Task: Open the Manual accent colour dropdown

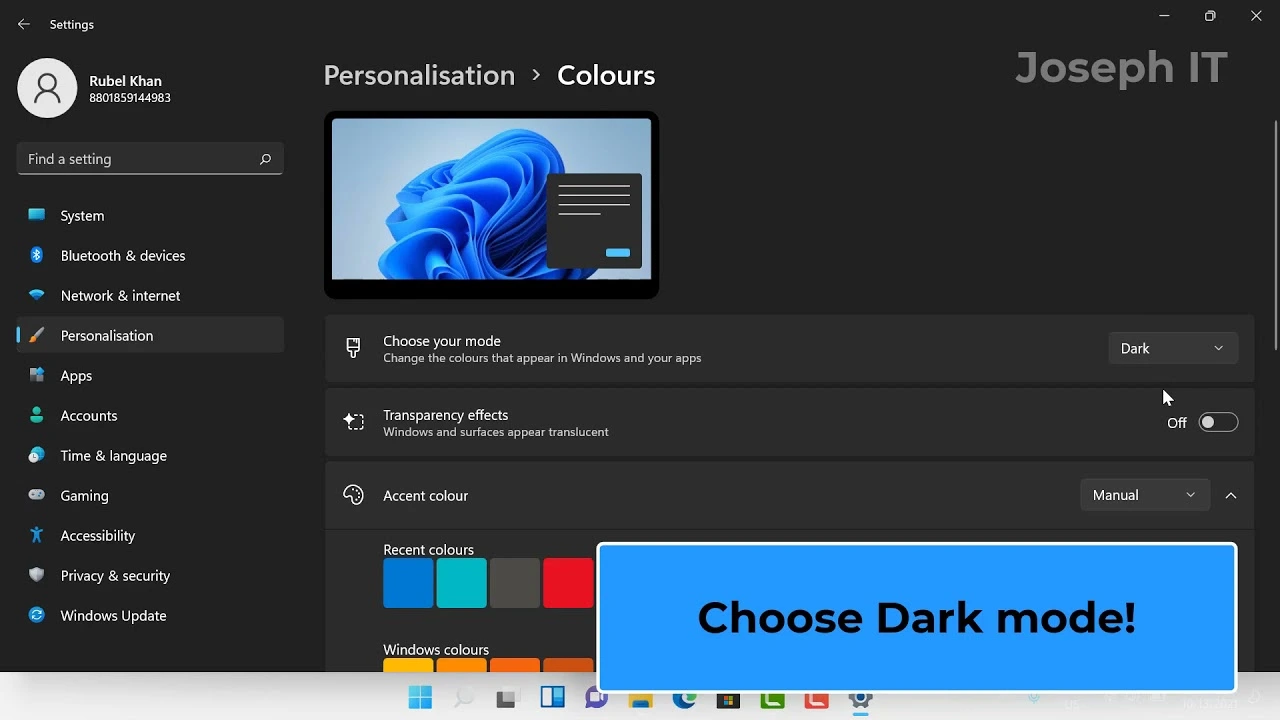Action: (1145, 495)
